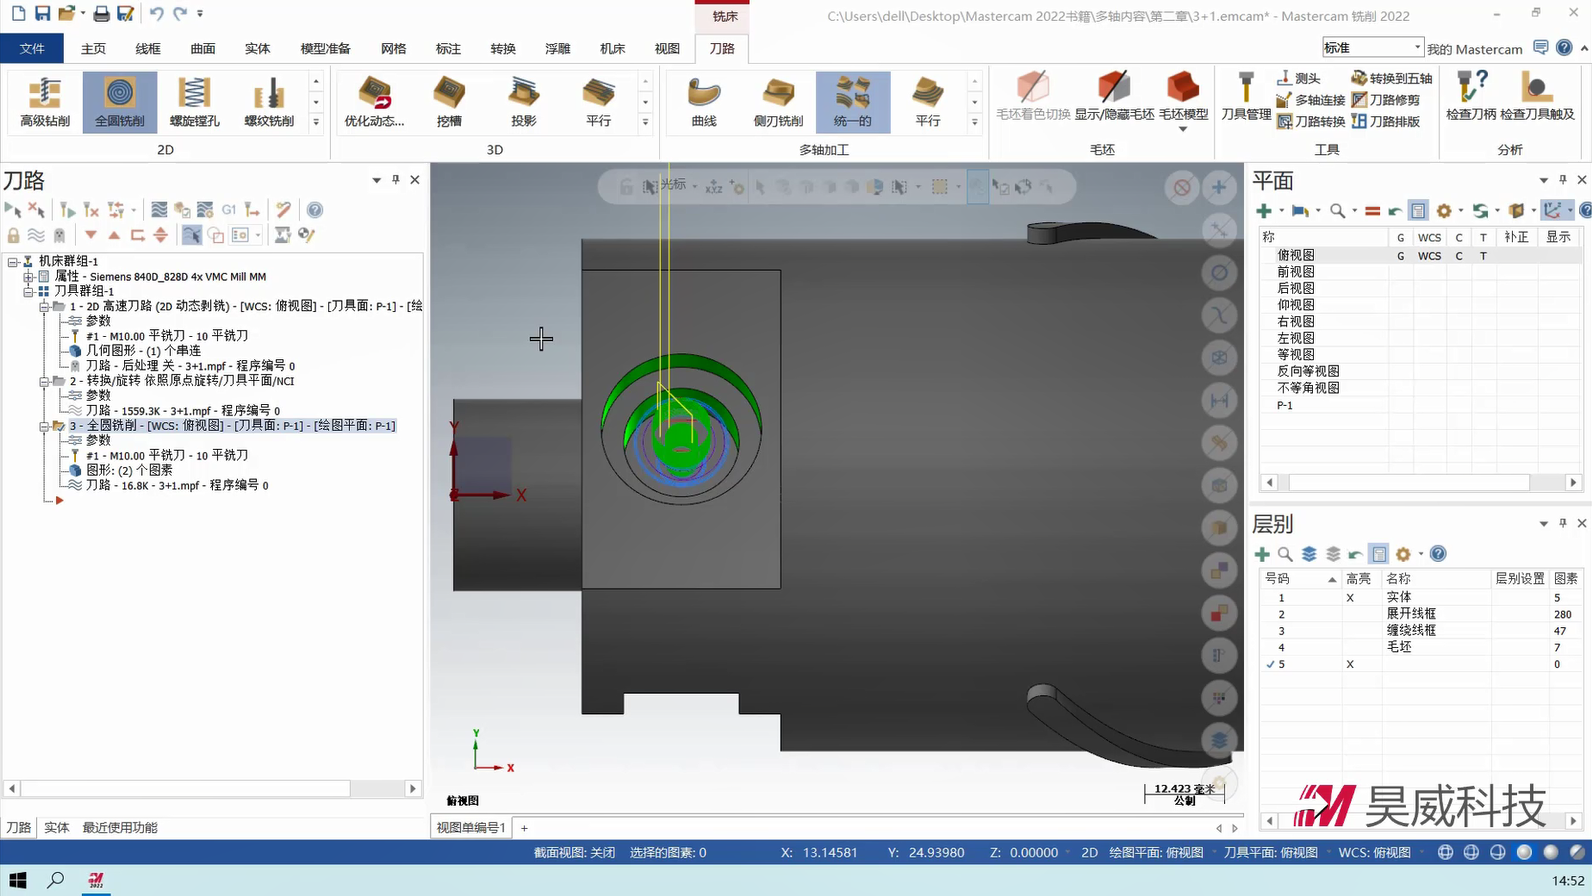The image size is (1592, 896).
Task: Click the 检查刀具触及 analysis icon
Action: pyautogui.click(x=1537, y=98)
